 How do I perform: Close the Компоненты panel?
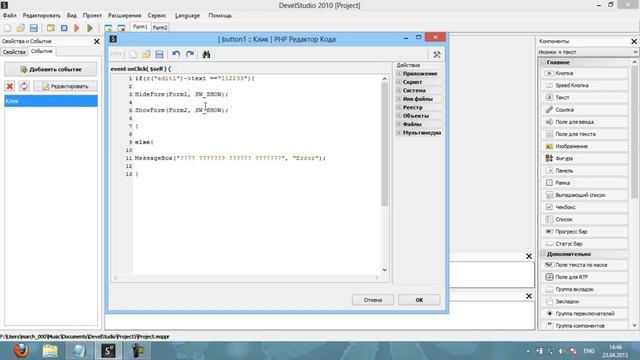coord(634,41)
